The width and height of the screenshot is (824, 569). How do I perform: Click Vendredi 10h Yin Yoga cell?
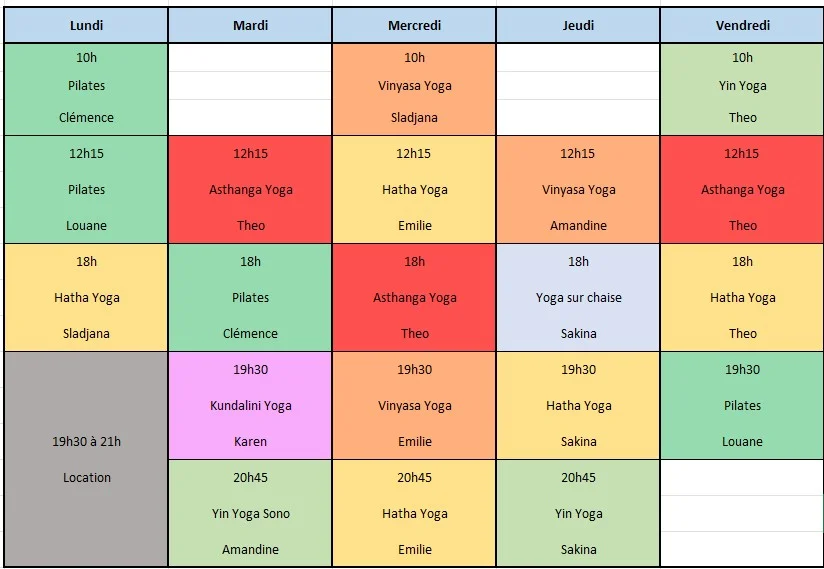742,89
